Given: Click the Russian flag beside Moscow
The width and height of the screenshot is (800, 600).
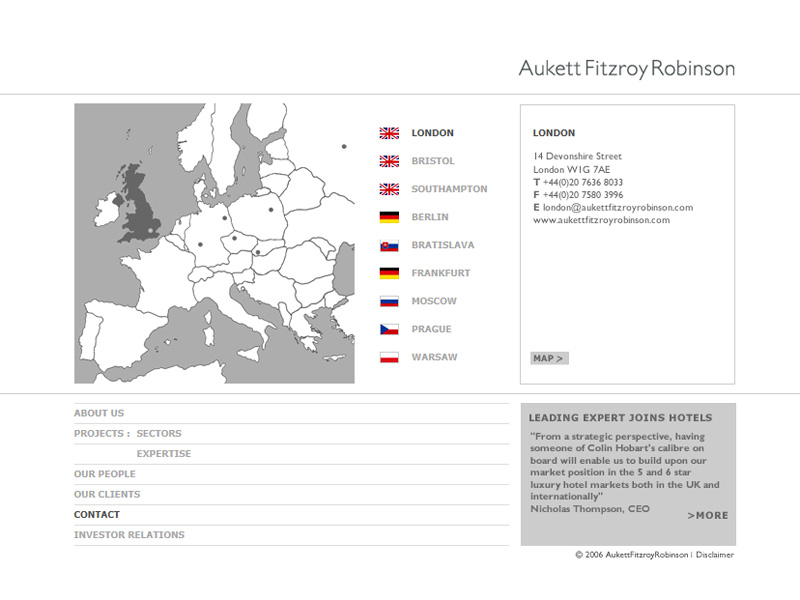Looking at the screenshot, I should click(x=389, y=301).
